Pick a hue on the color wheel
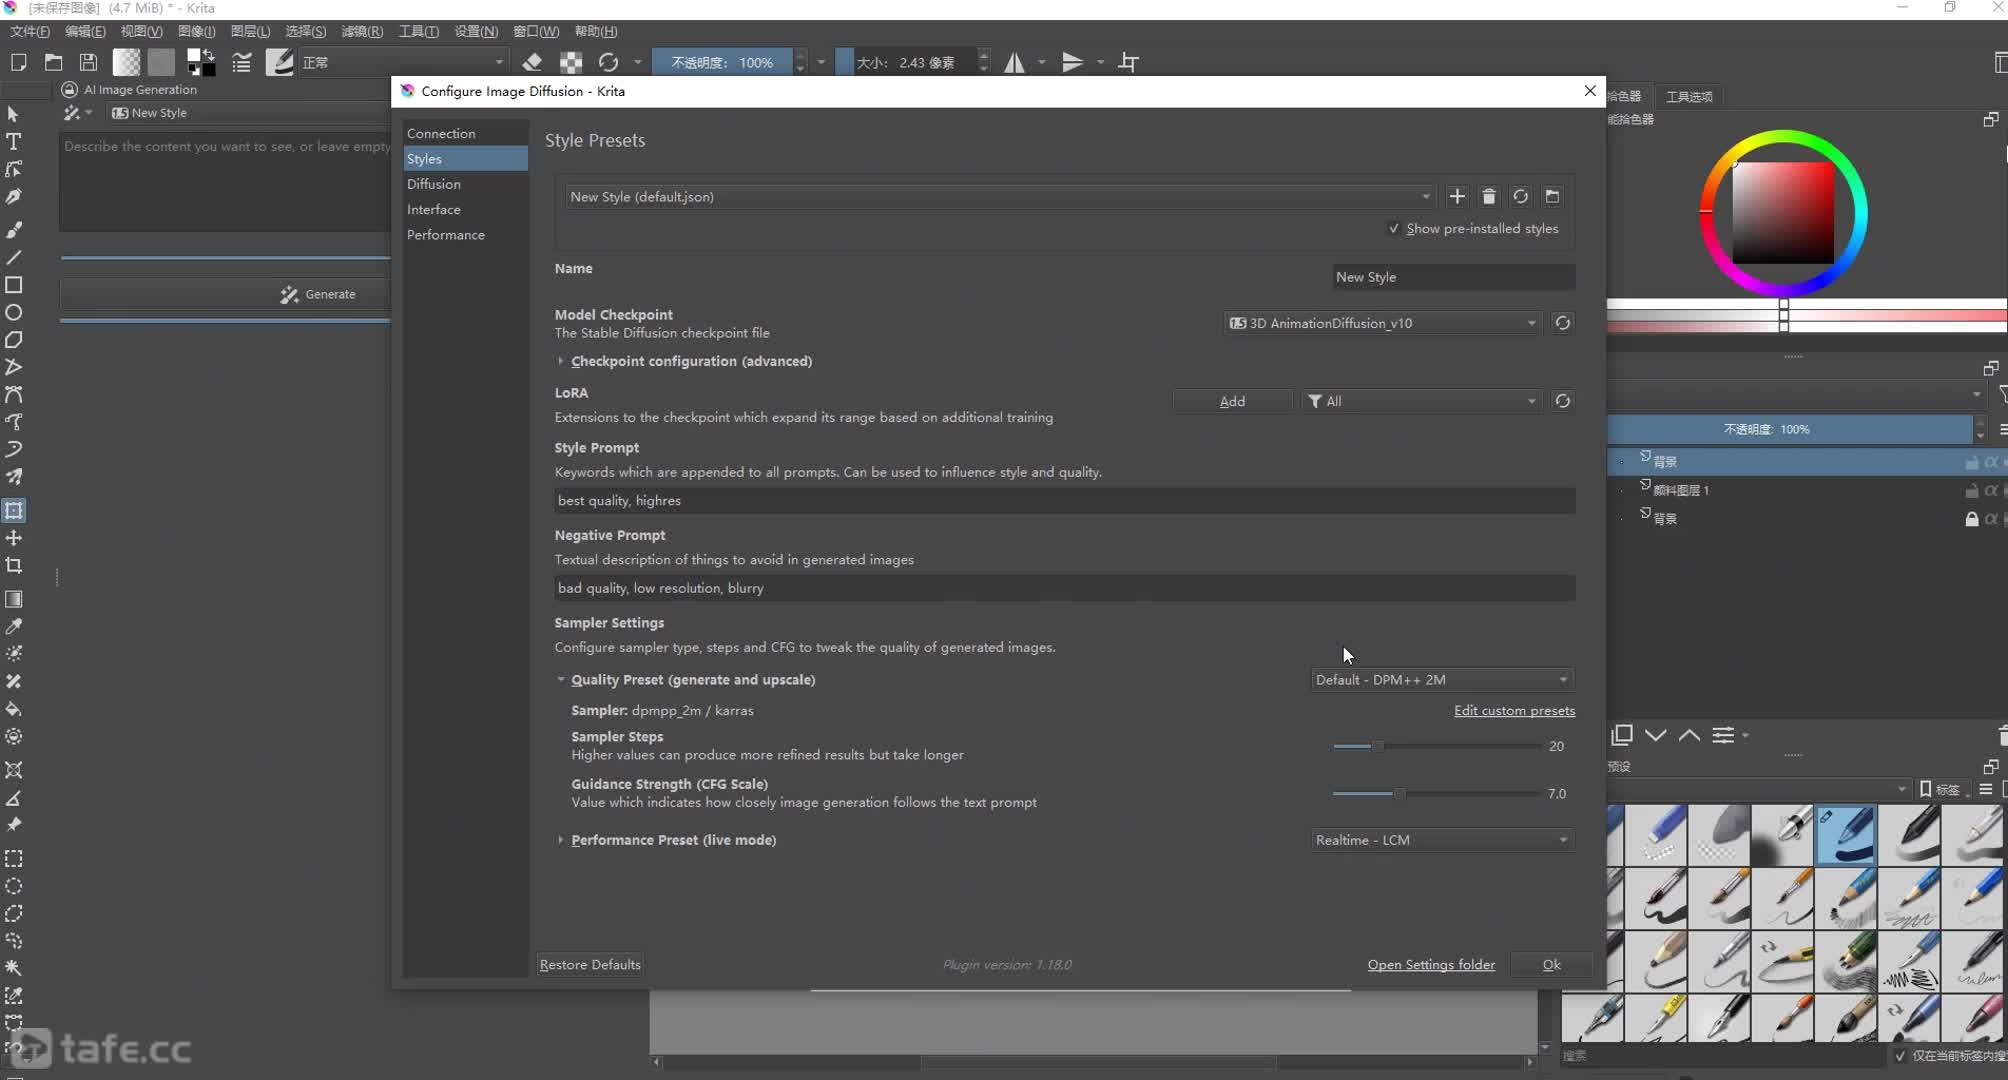2008x1080 pixels. pos(1860,213)
